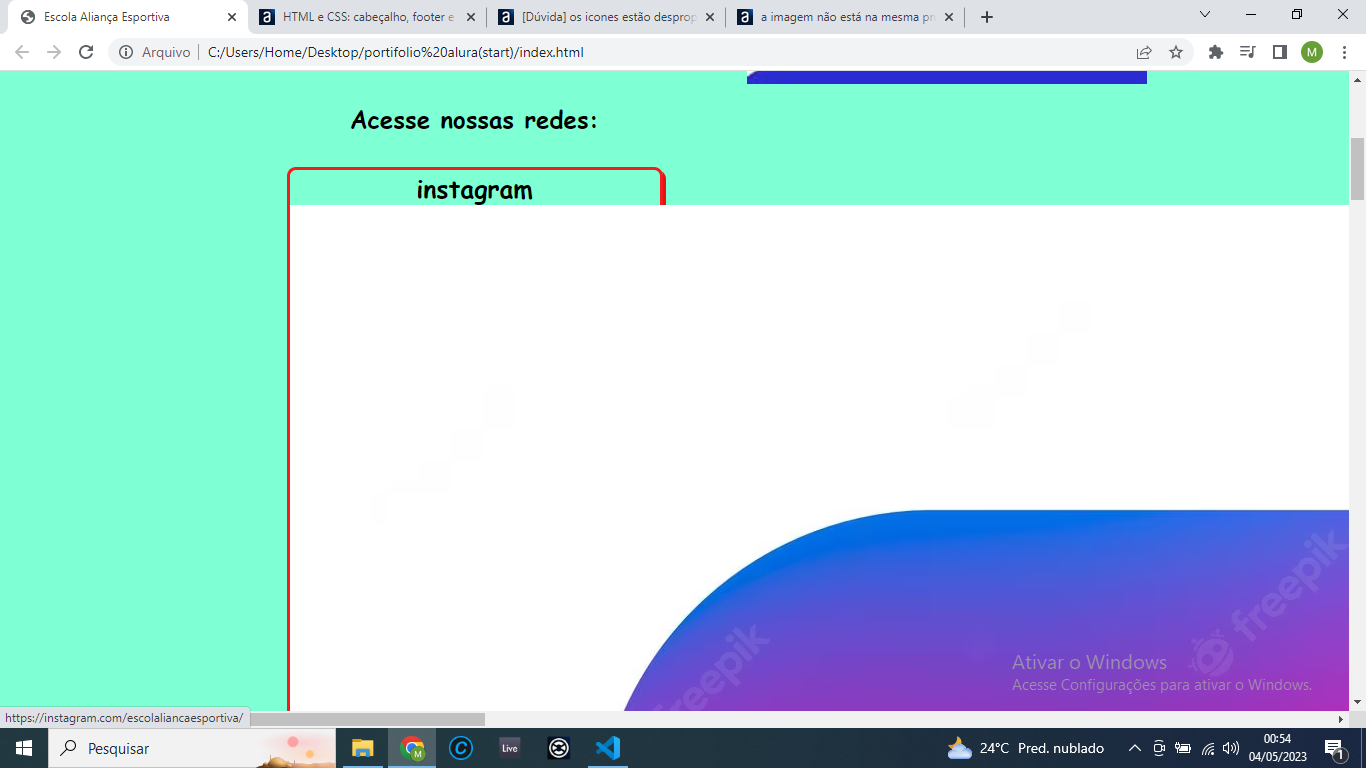
Task: Close the Escola Aliança Esportiva tab
Action: click(232, 17)
